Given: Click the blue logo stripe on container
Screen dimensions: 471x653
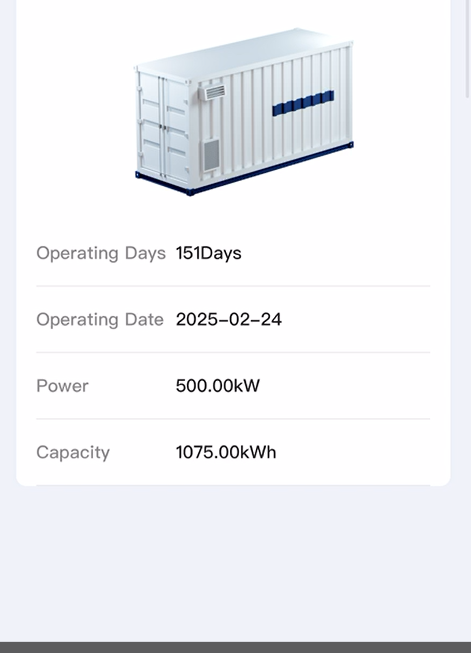Looking at the screenshot, I should pyautogui.click(x=303, y=103).
